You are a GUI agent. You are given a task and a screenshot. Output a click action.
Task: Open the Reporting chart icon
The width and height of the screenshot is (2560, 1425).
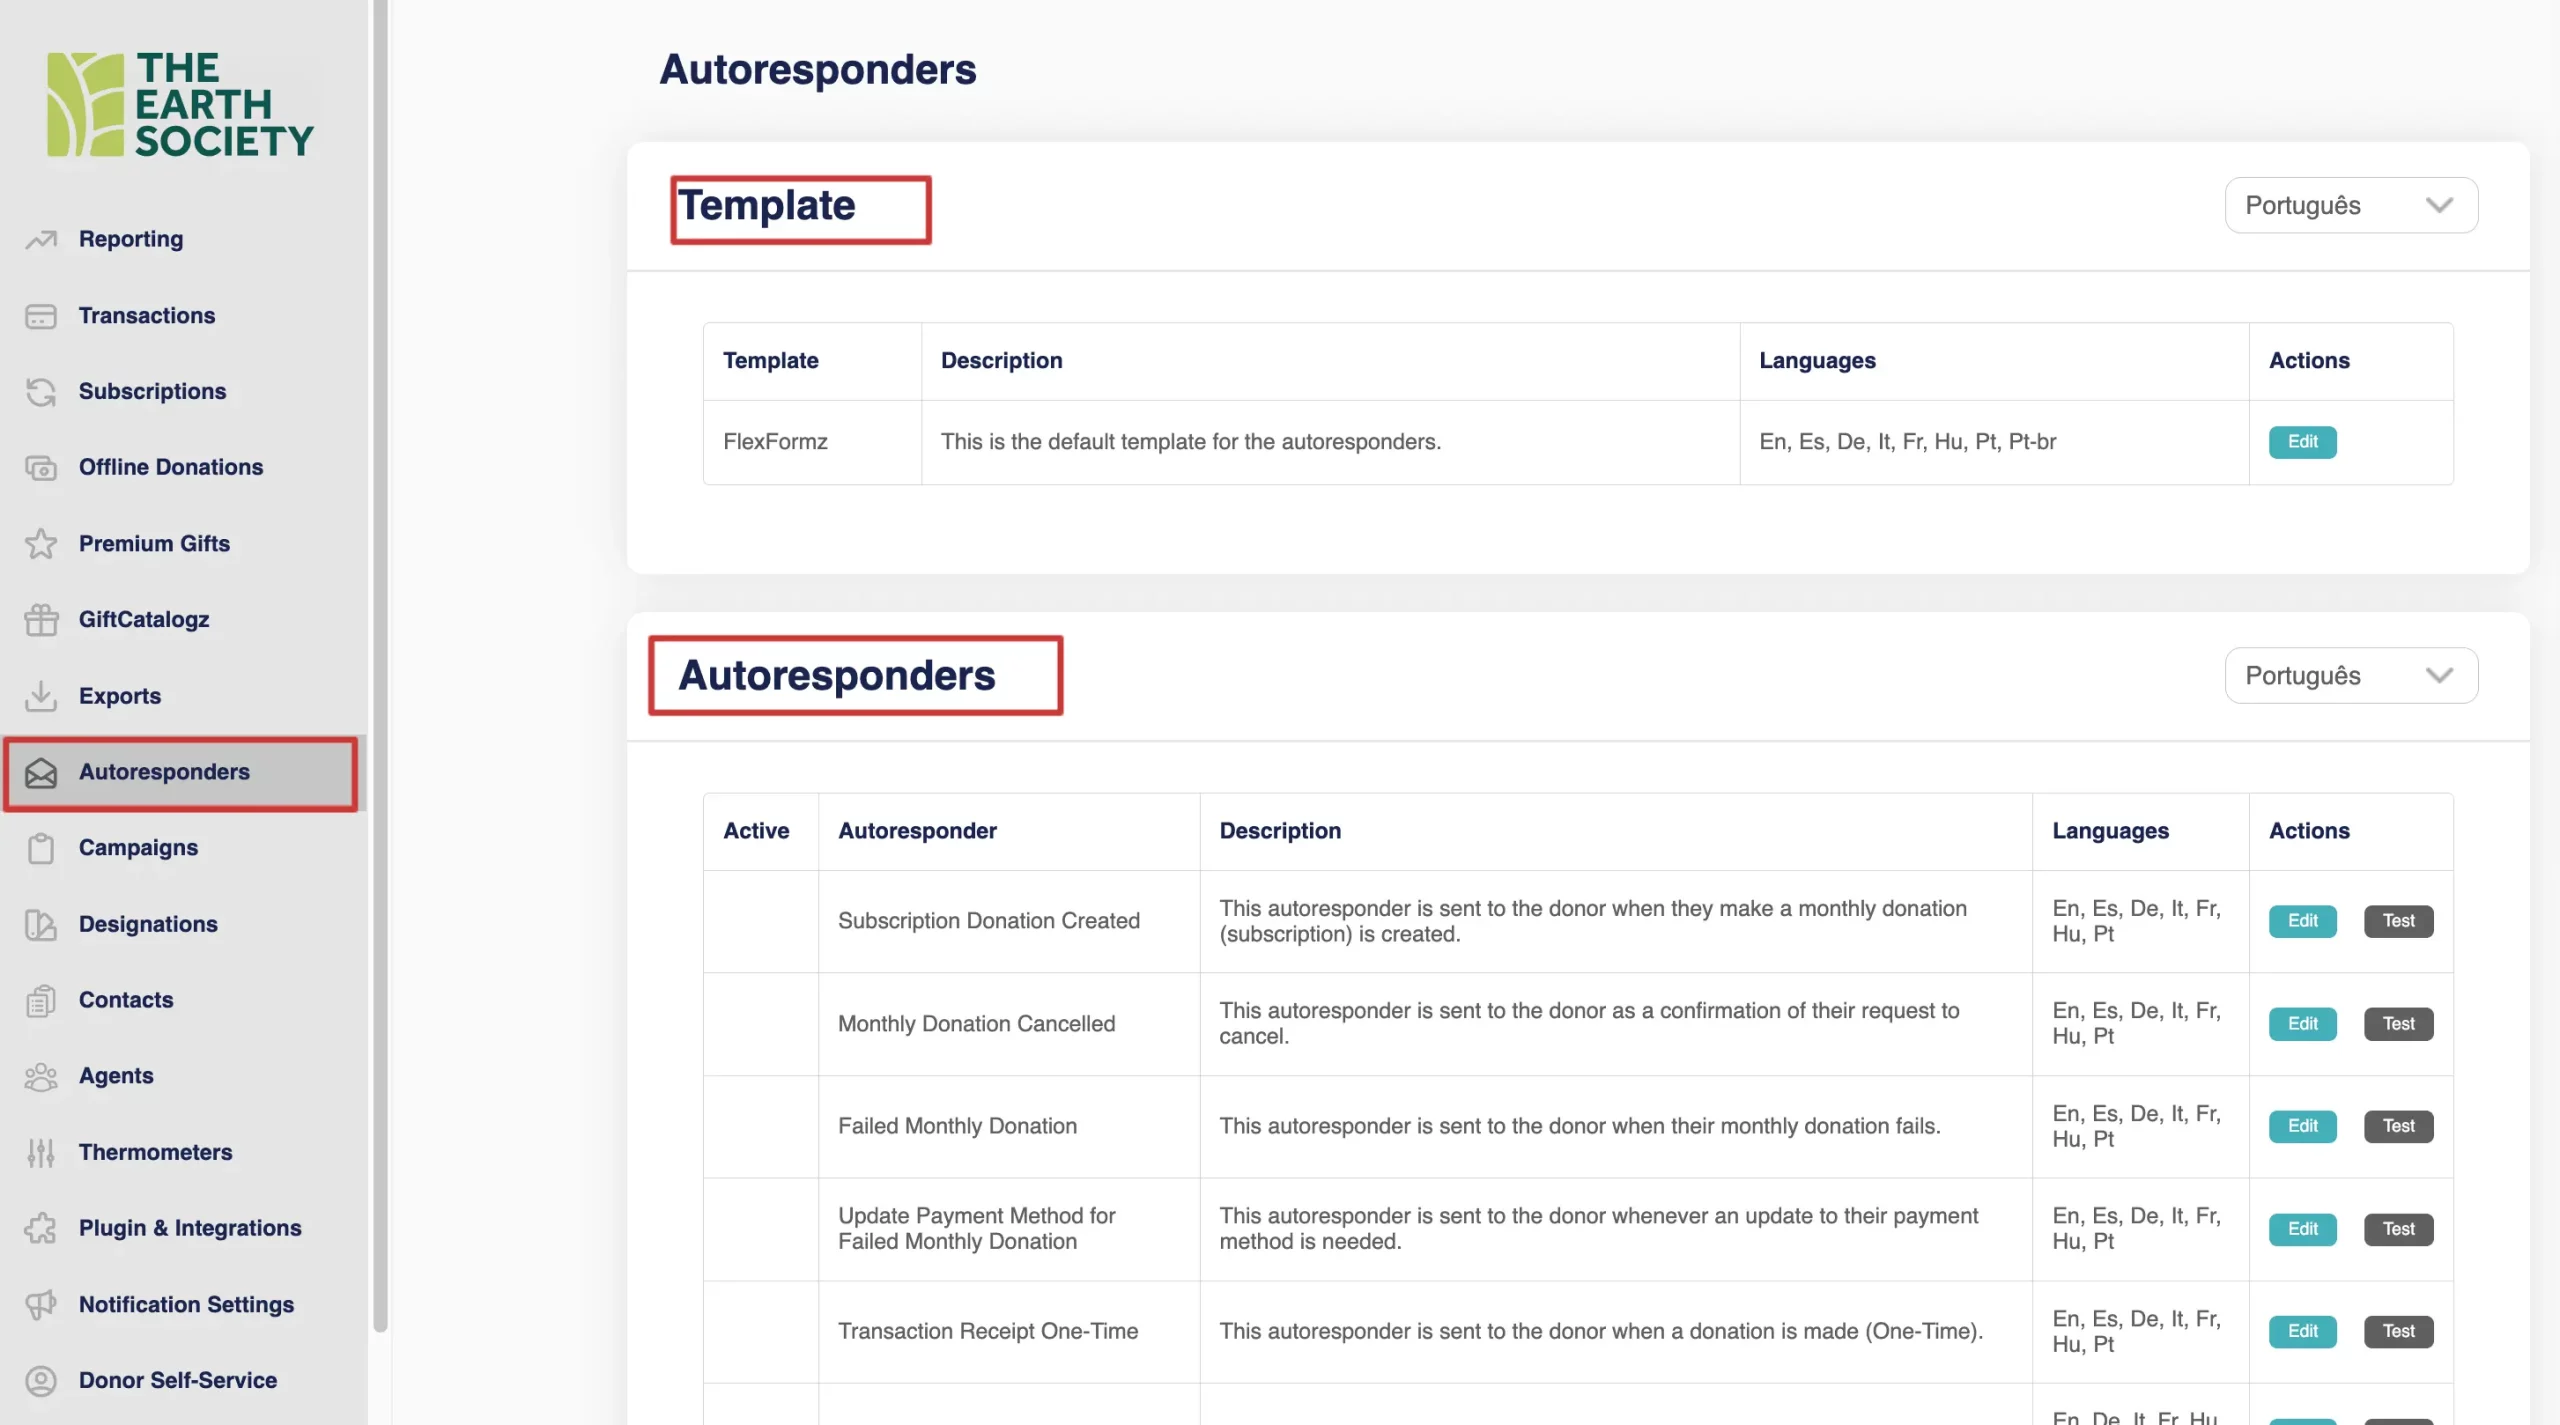[x=41, y=239]
